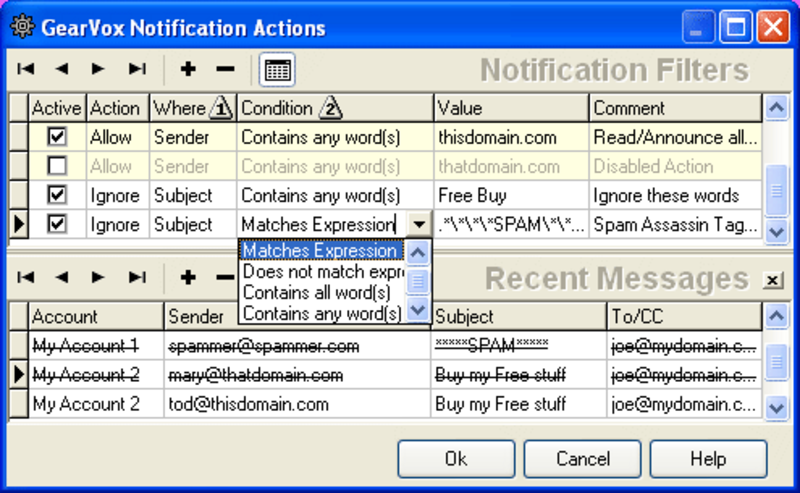Viewport: 800px width, 493px height.
Task: Click '*****SPAM*****' subject cell
Action: [518, 346]
